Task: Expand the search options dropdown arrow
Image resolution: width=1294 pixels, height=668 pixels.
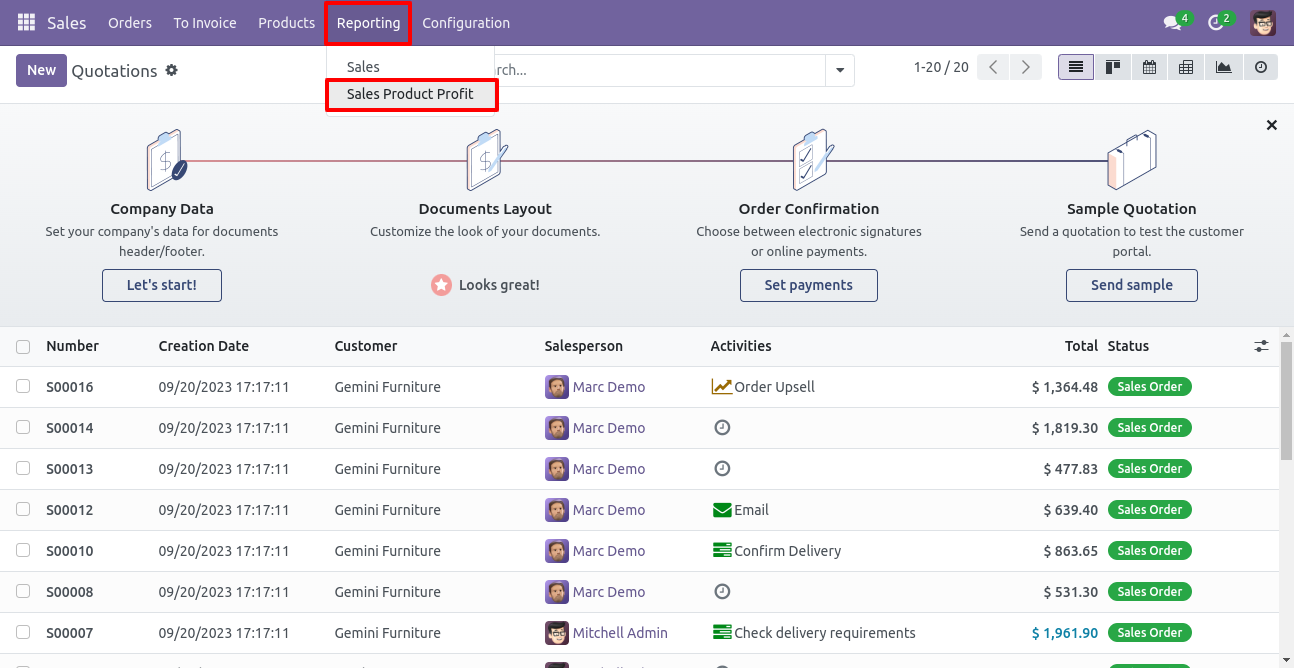Action: coord(839,70)
